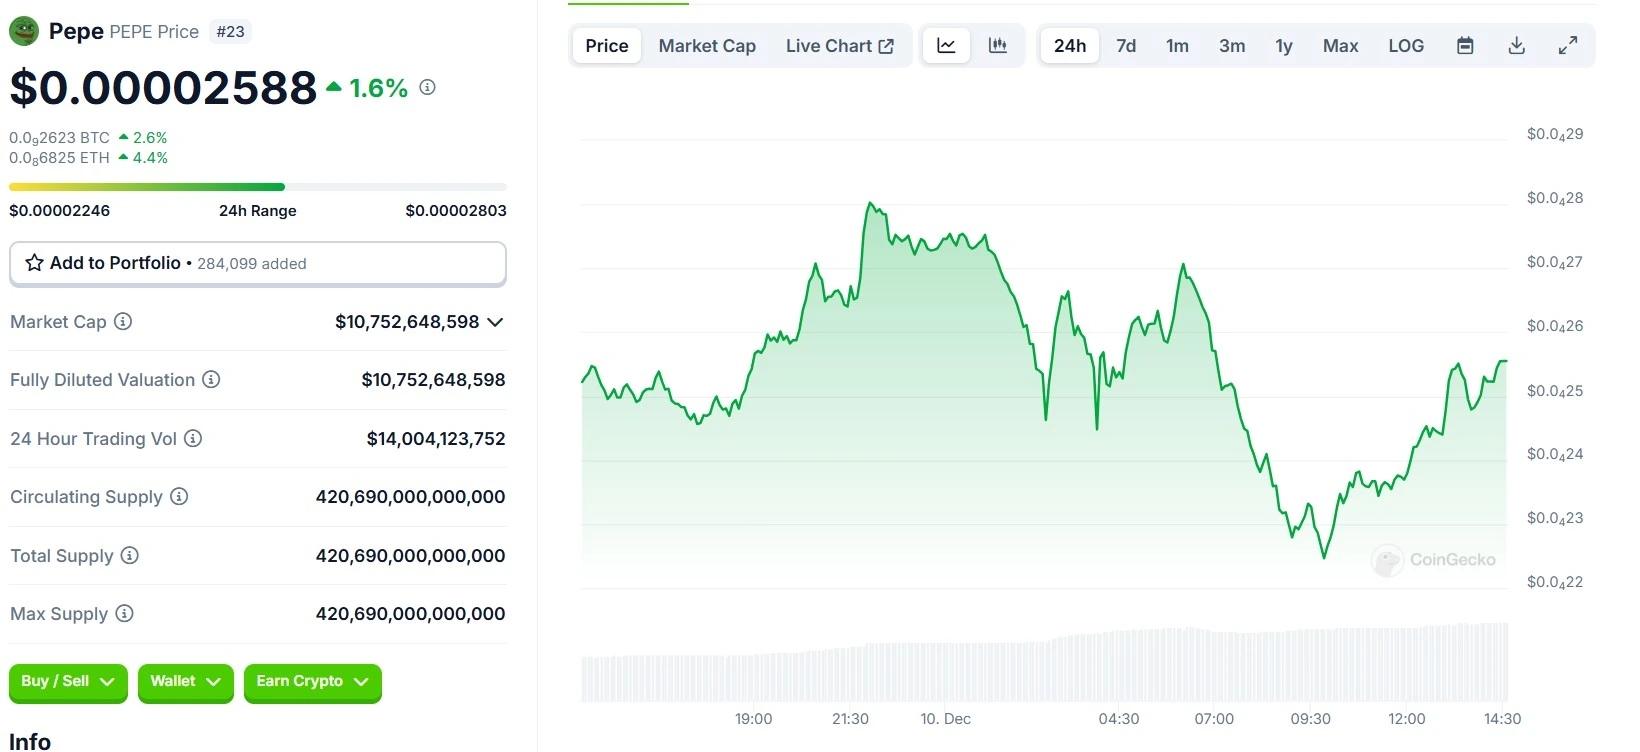Show 24 Hour Trading Vol info icon

tap(193, 438)
